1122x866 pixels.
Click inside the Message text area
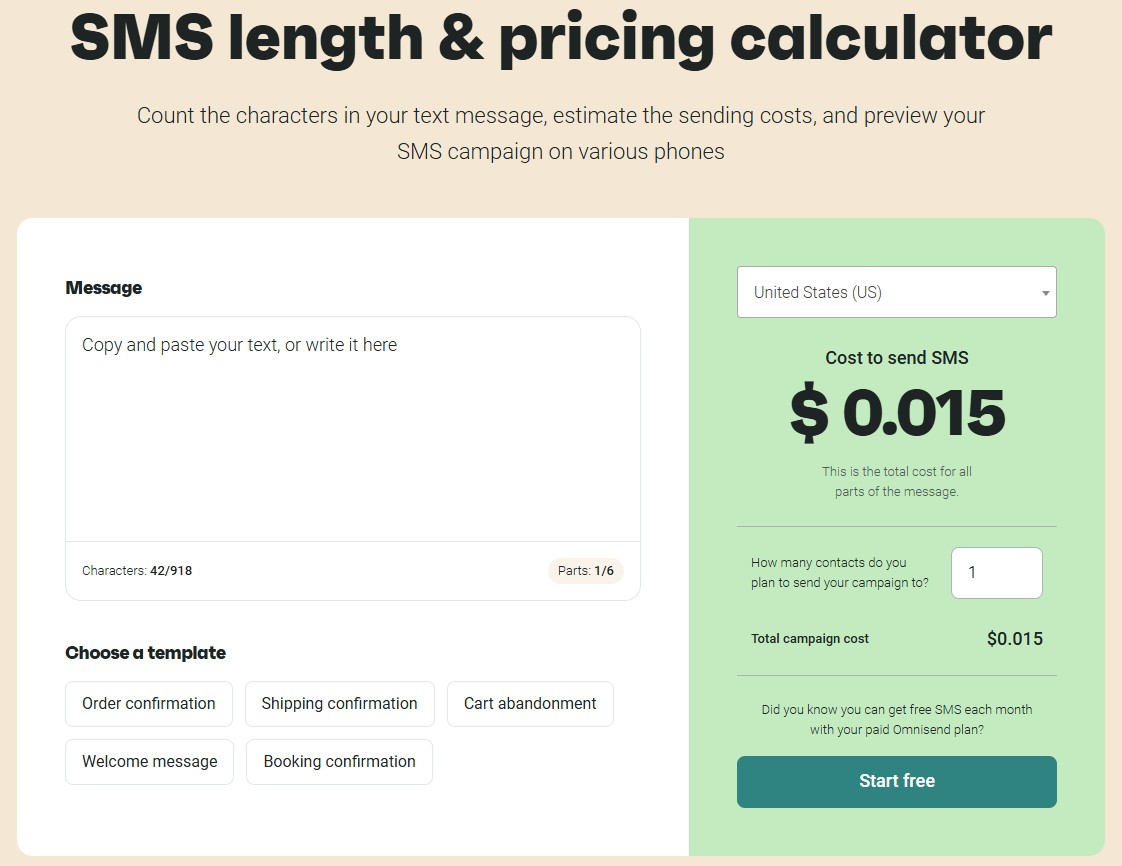(x=352, y=430)
